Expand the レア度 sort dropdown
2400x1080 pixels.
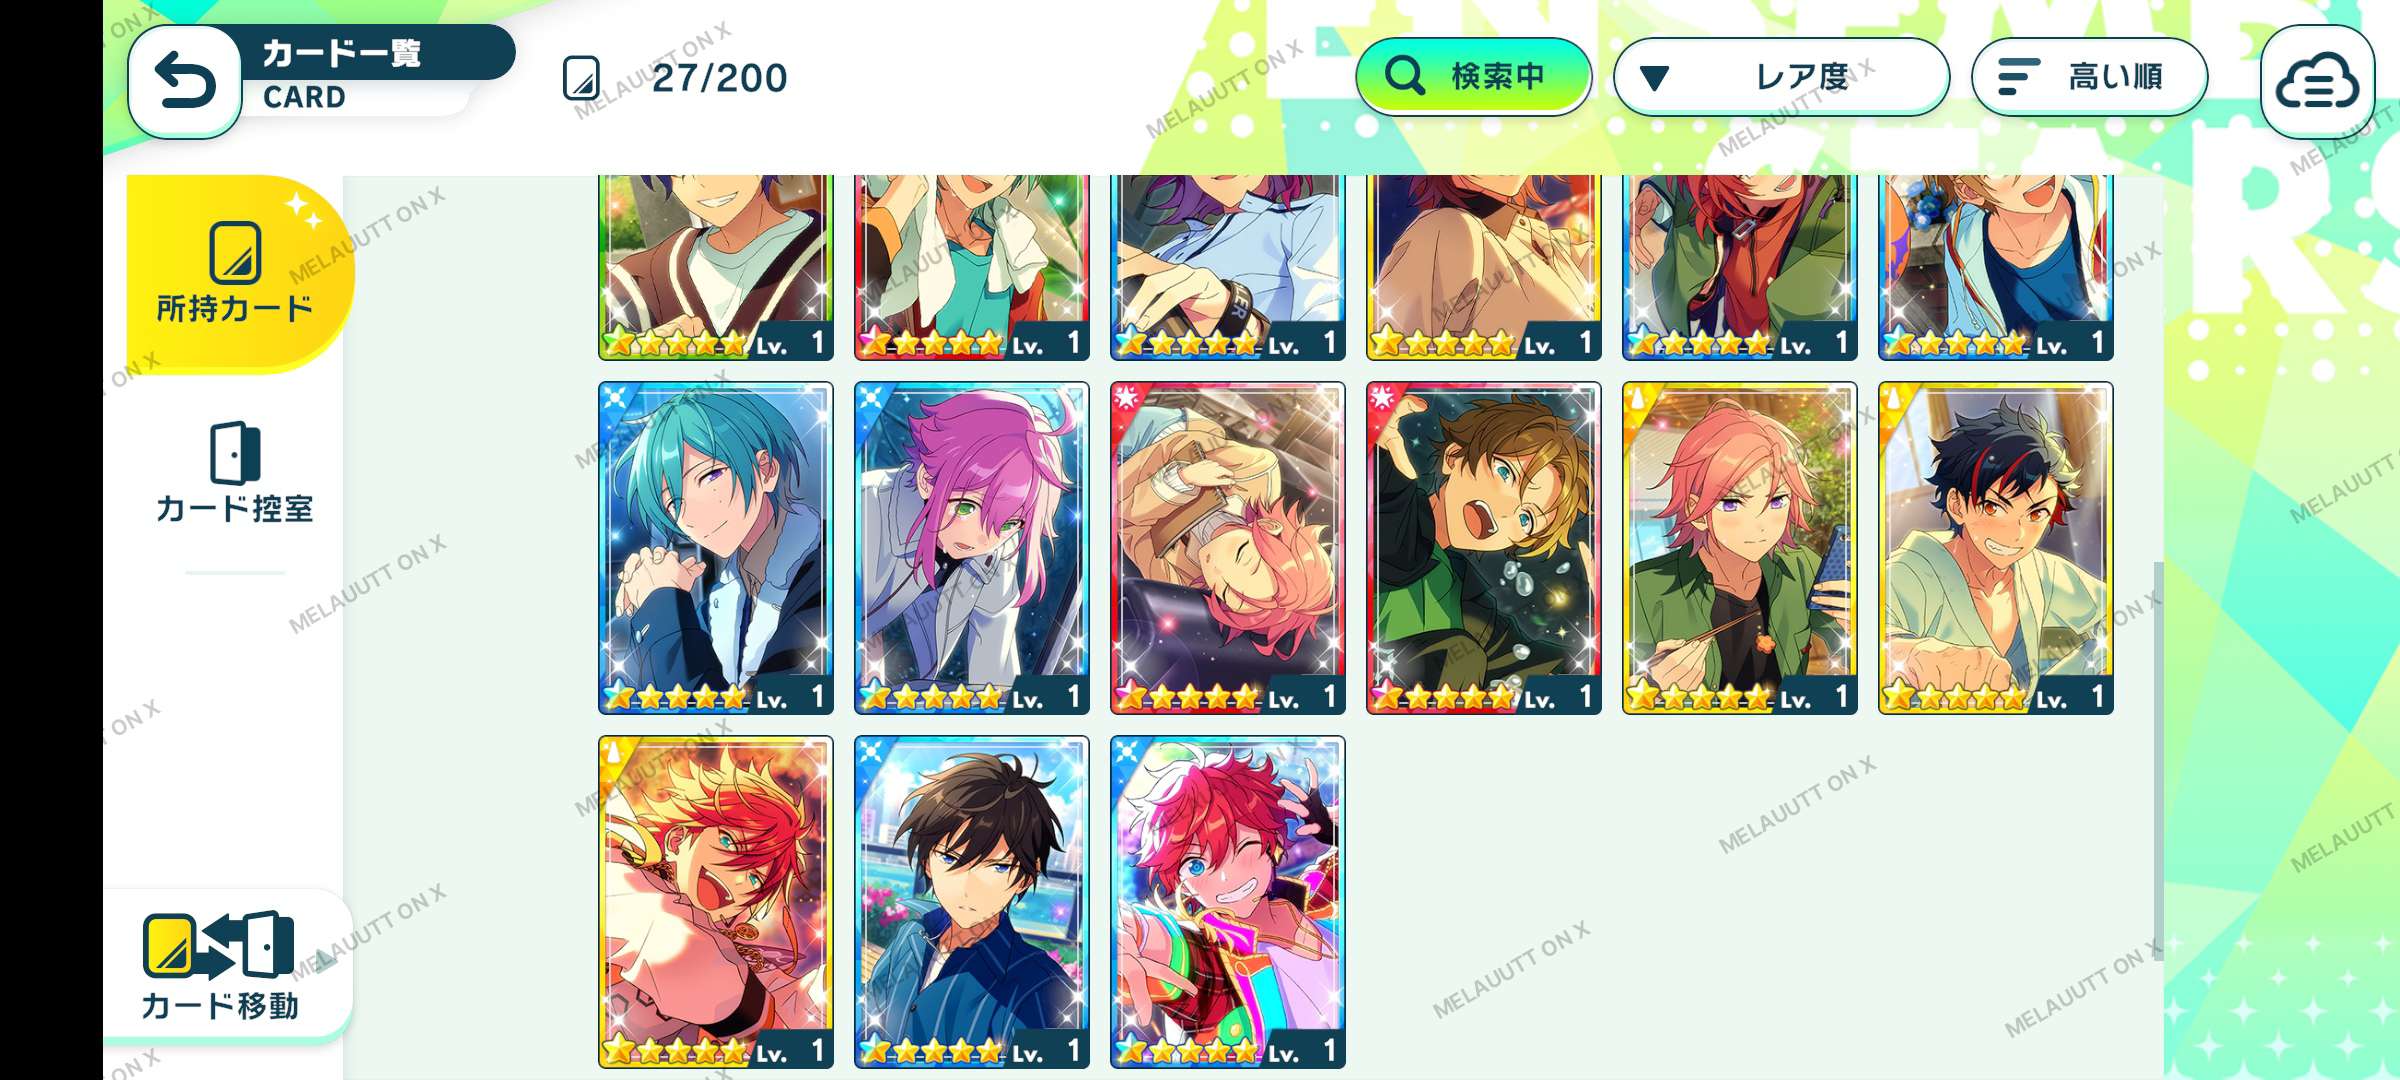[1781, 77]
